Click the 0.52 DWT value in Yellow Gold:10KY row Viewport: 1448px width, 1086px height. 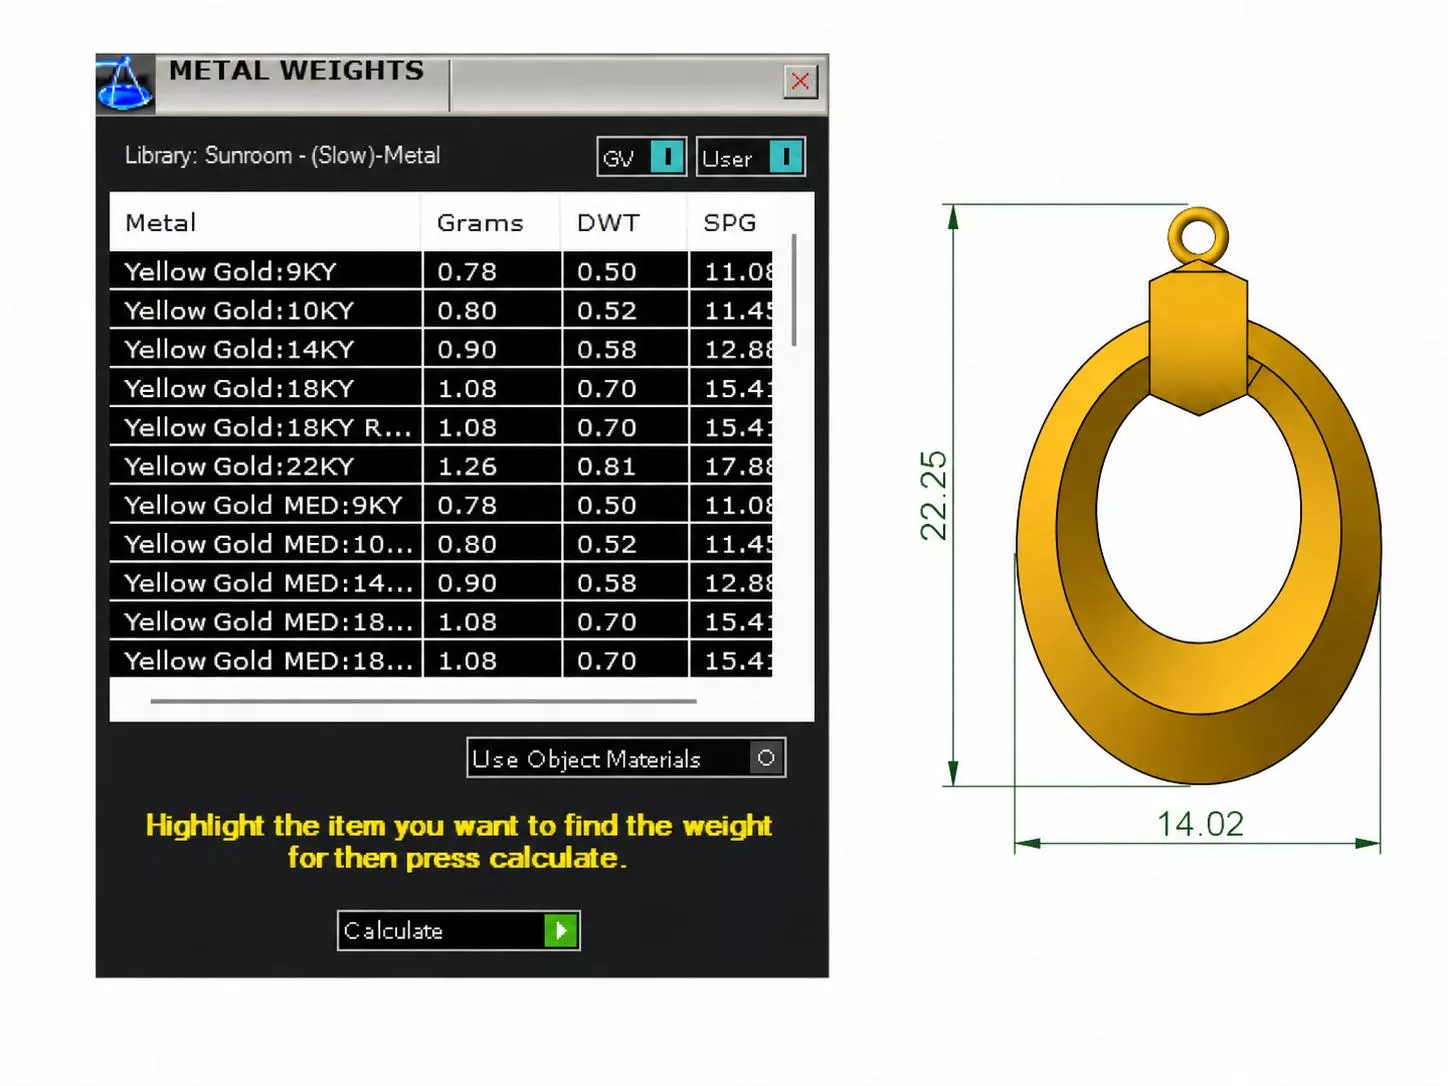(607, 310)
